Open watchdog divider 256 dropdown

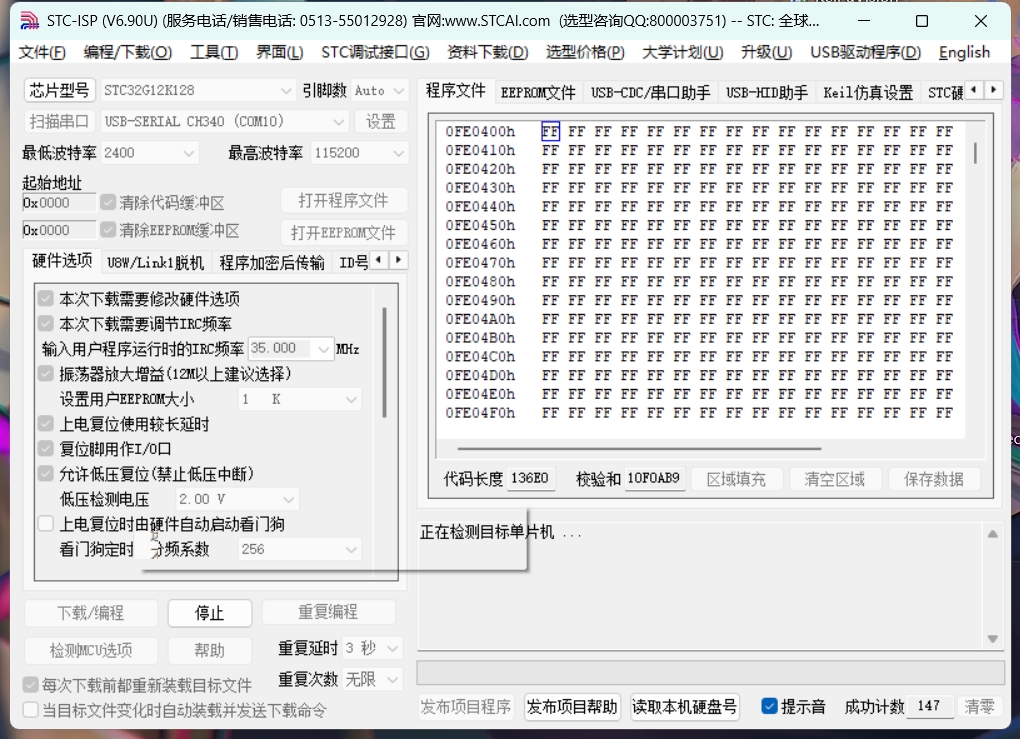(300, 550)
